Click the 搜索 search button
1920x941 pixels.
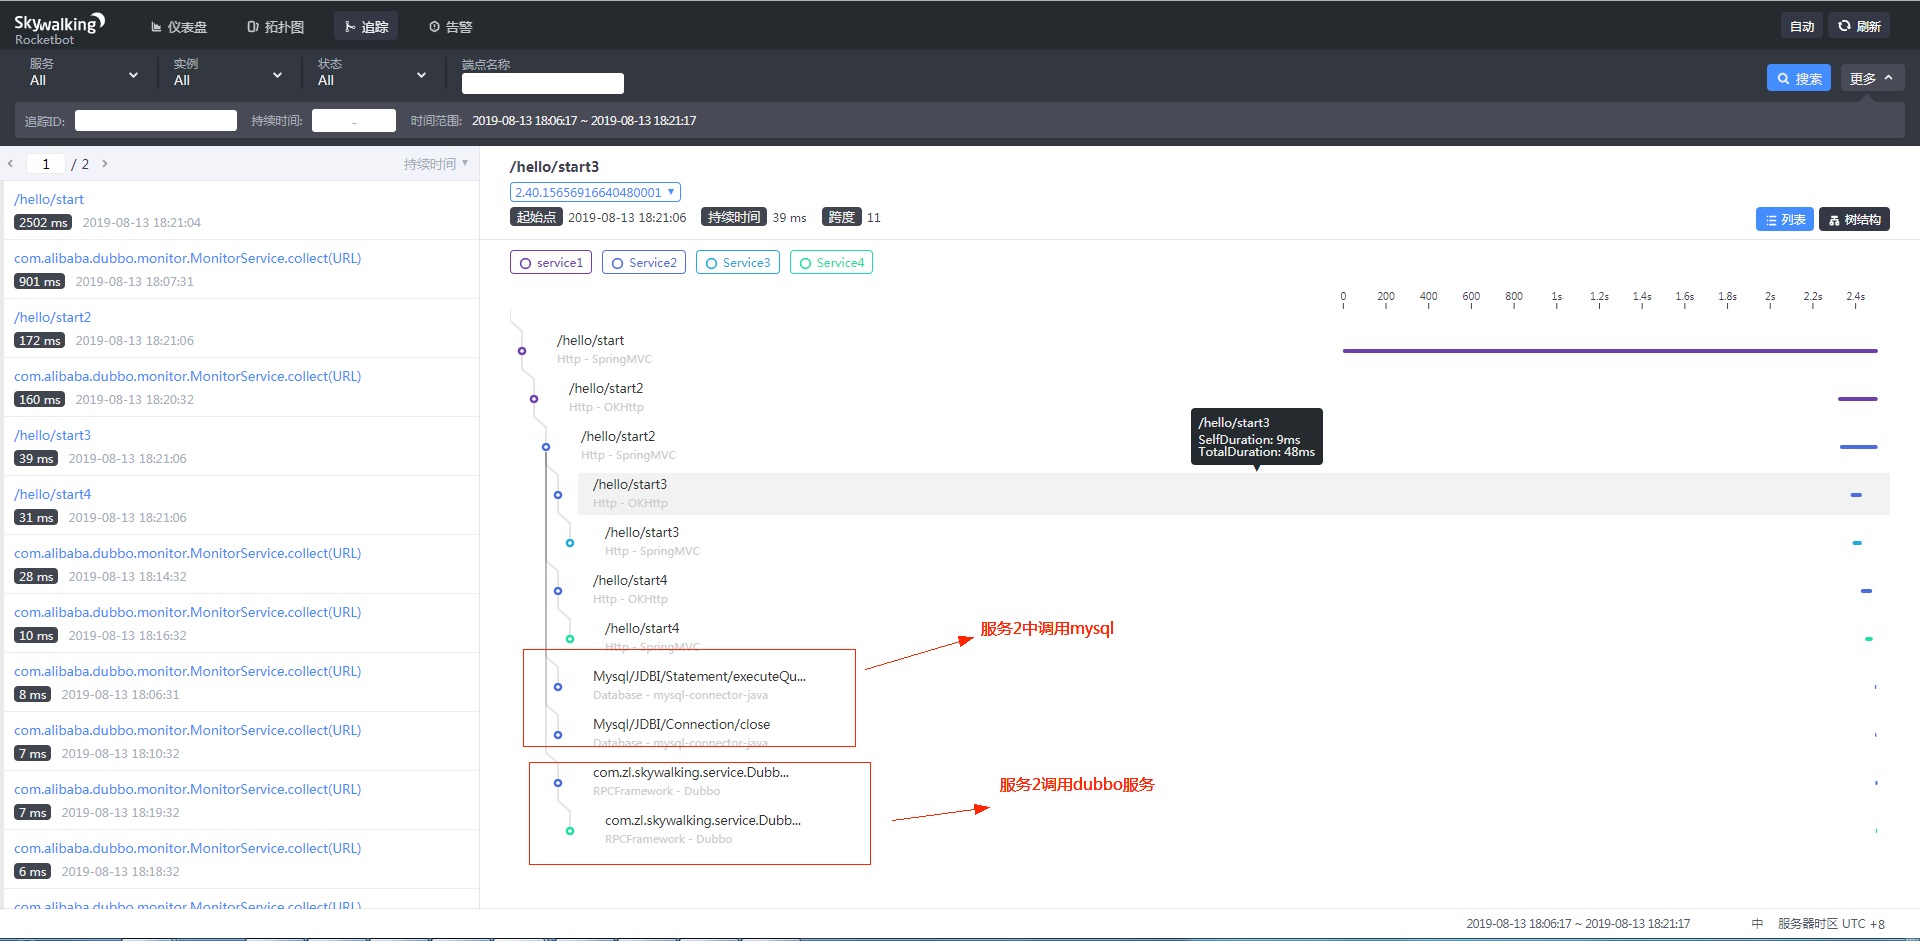(1799, 79)
